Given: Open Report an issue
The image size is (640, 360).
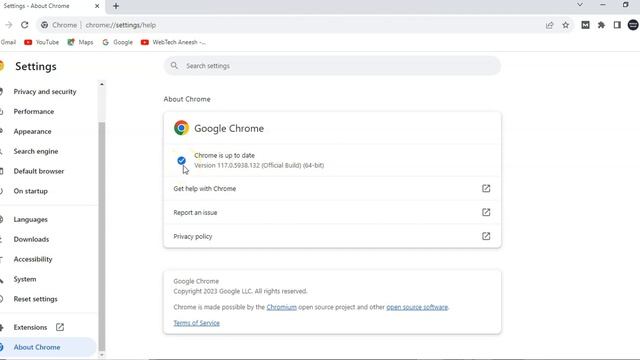Looking at the screenshot, I should point(332,212).
